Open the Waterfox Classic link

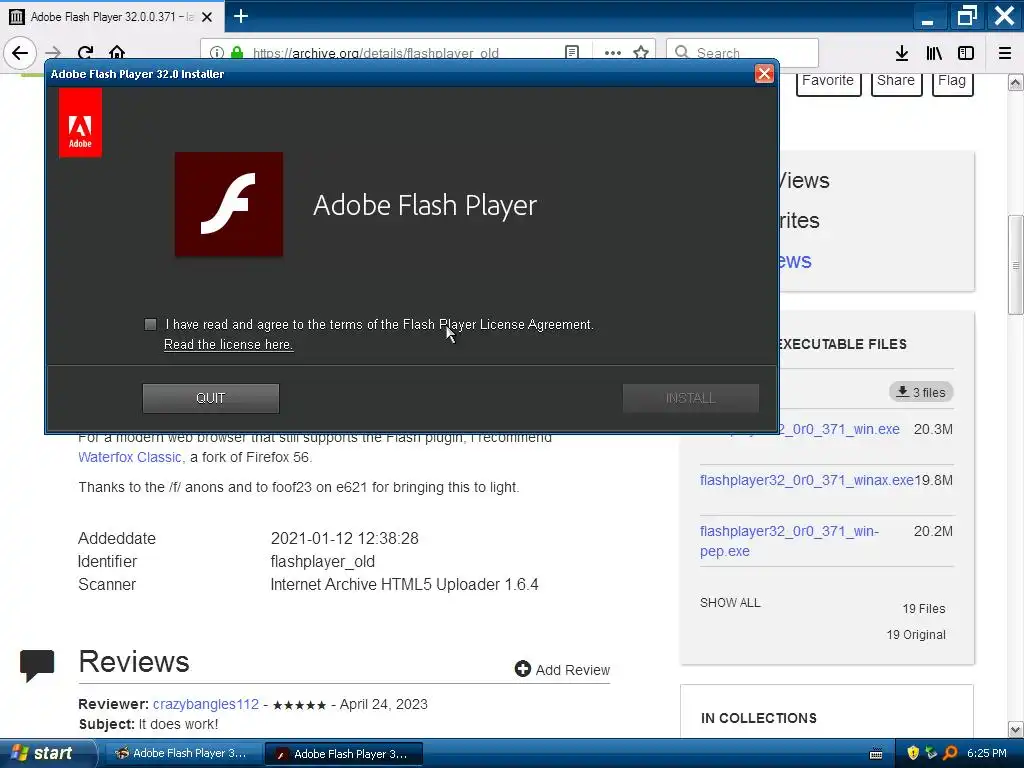point(129,457)
